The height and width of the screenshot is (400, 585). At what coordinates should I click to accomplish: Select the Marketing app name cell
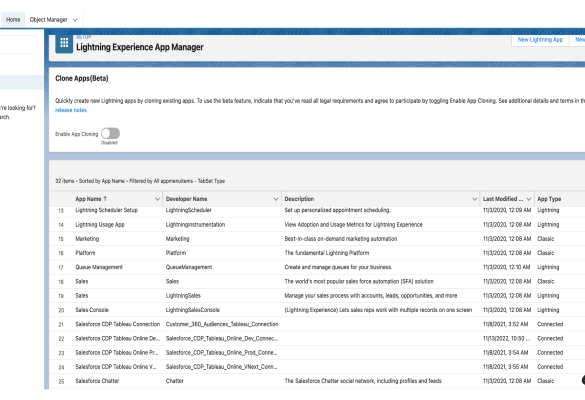click(87, 239)
